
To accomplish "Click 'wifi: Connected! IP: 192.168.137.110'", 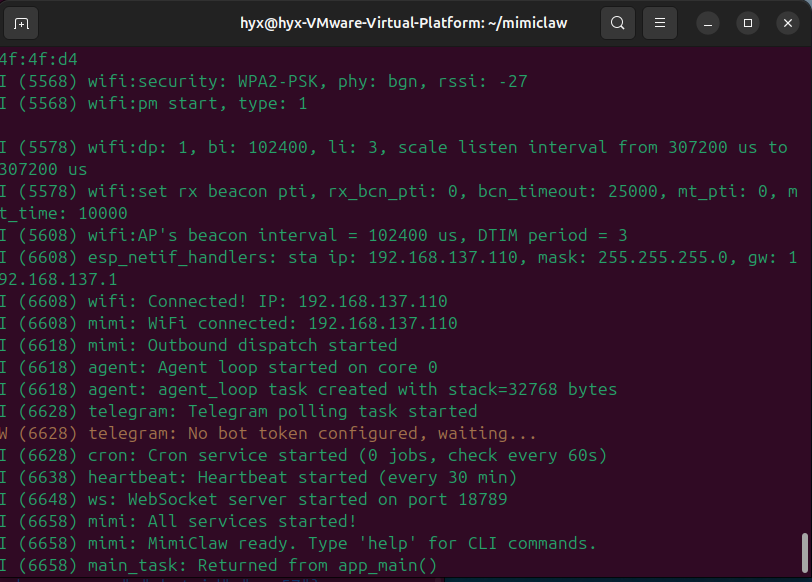I will pos(267,301).
